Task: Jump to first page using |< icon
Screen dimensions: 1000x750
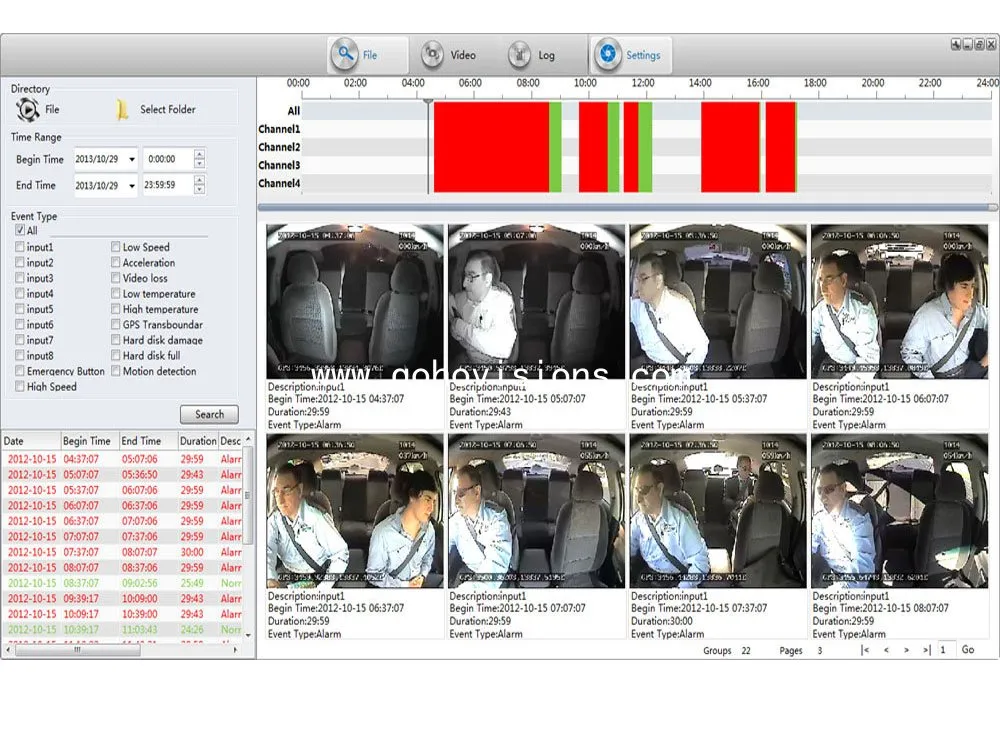Action: click(865, 650)
